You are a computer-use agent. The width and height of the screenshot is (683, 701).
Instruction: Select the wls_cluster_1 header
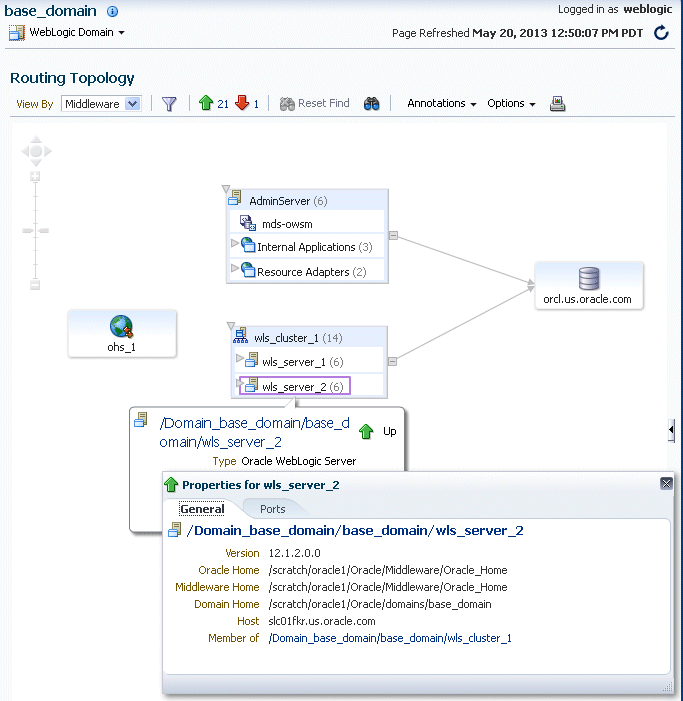309,338
